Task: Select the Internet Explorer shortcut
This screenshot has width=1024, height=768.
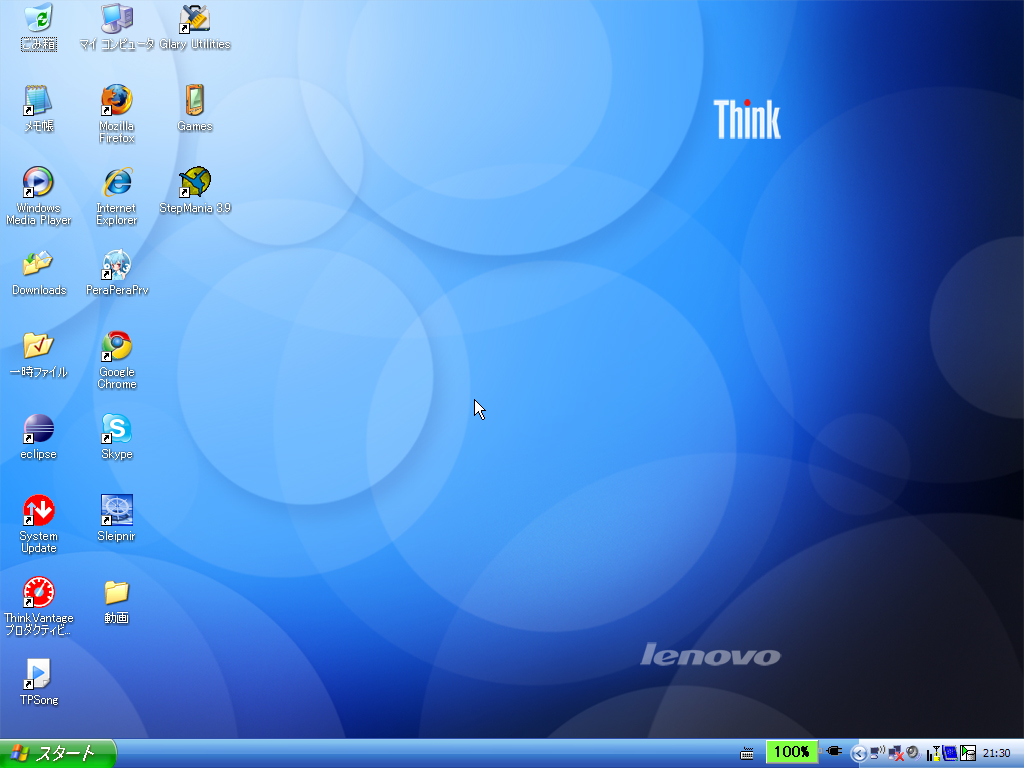Action: point(117,196)
